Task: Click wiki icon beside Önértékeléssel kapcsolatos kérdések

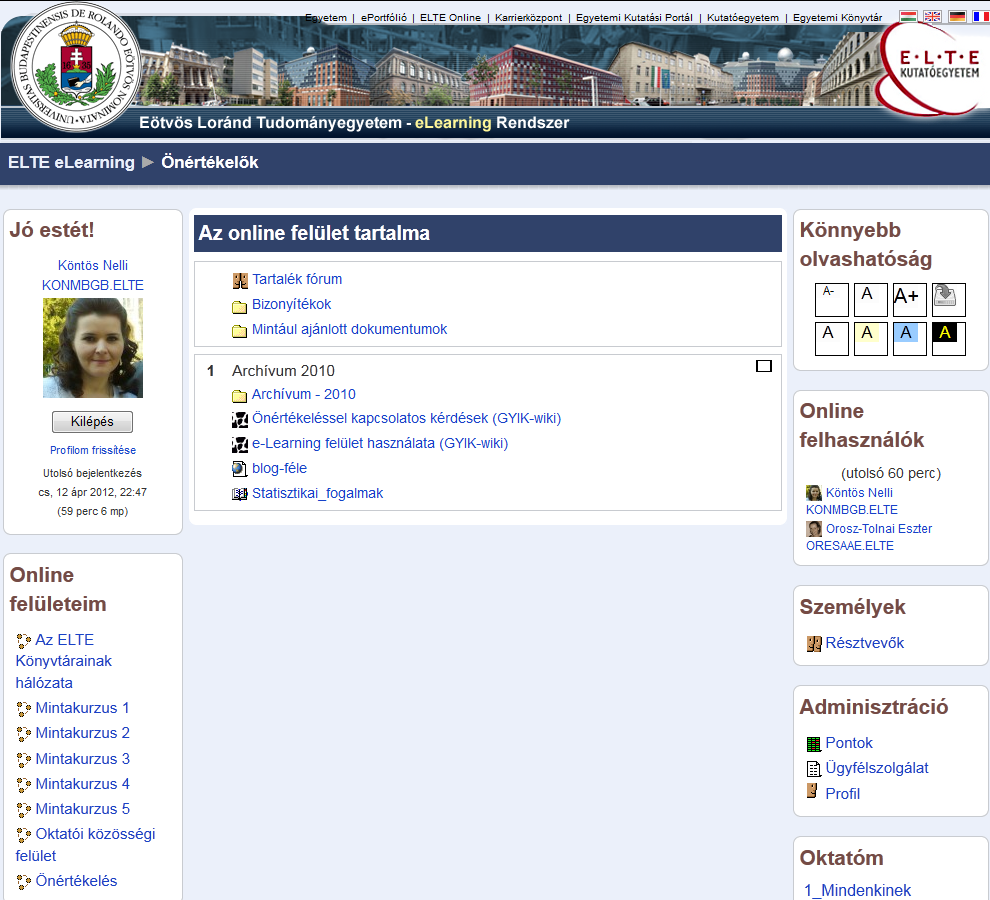Action: pos(240,419)
